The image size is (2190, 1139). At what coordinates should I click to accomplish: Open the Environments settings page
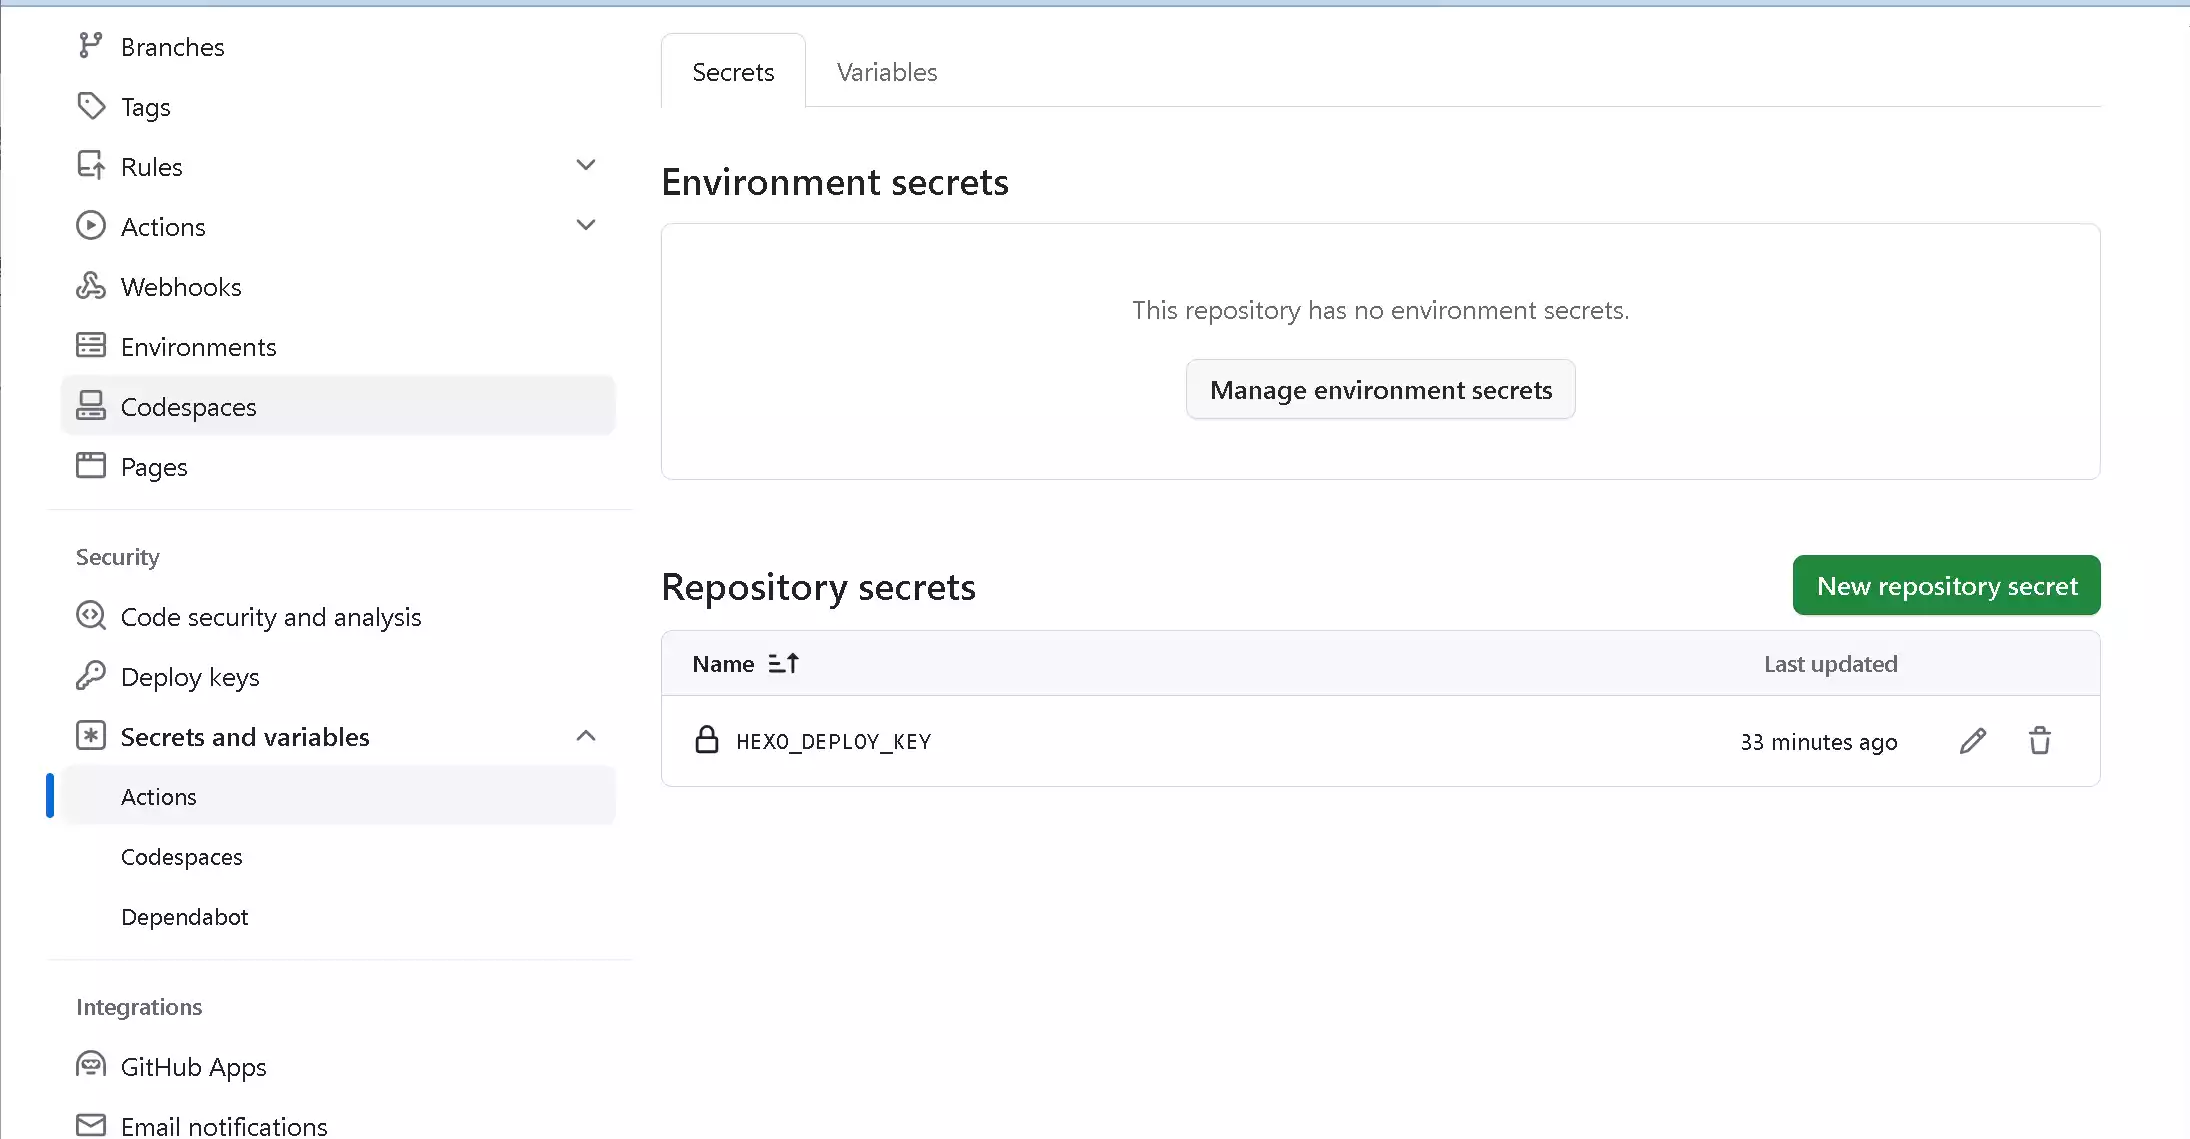198,347
